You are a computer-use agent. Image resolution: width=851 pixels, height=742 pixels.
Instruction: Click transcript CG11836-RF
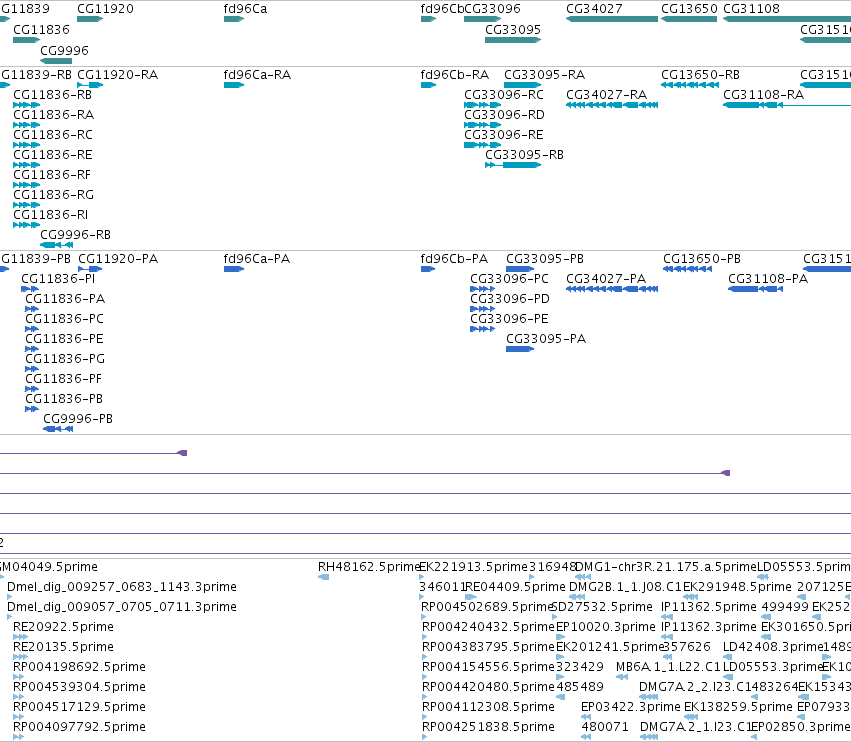click(27, 185)
